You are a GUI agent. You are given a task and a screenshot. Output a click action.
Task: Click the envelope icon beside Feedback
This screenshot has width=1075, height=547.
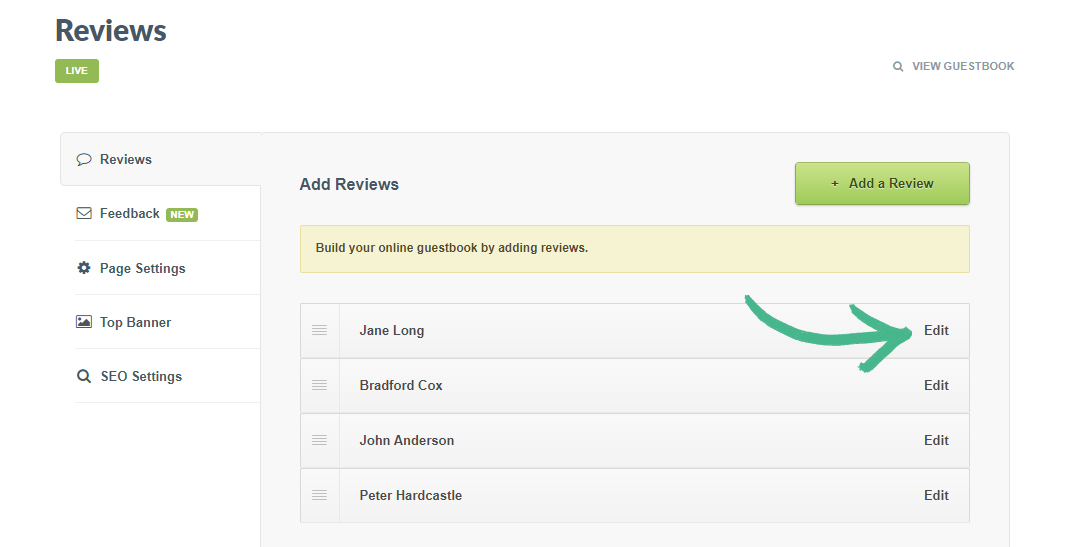[x=84, y=213]
